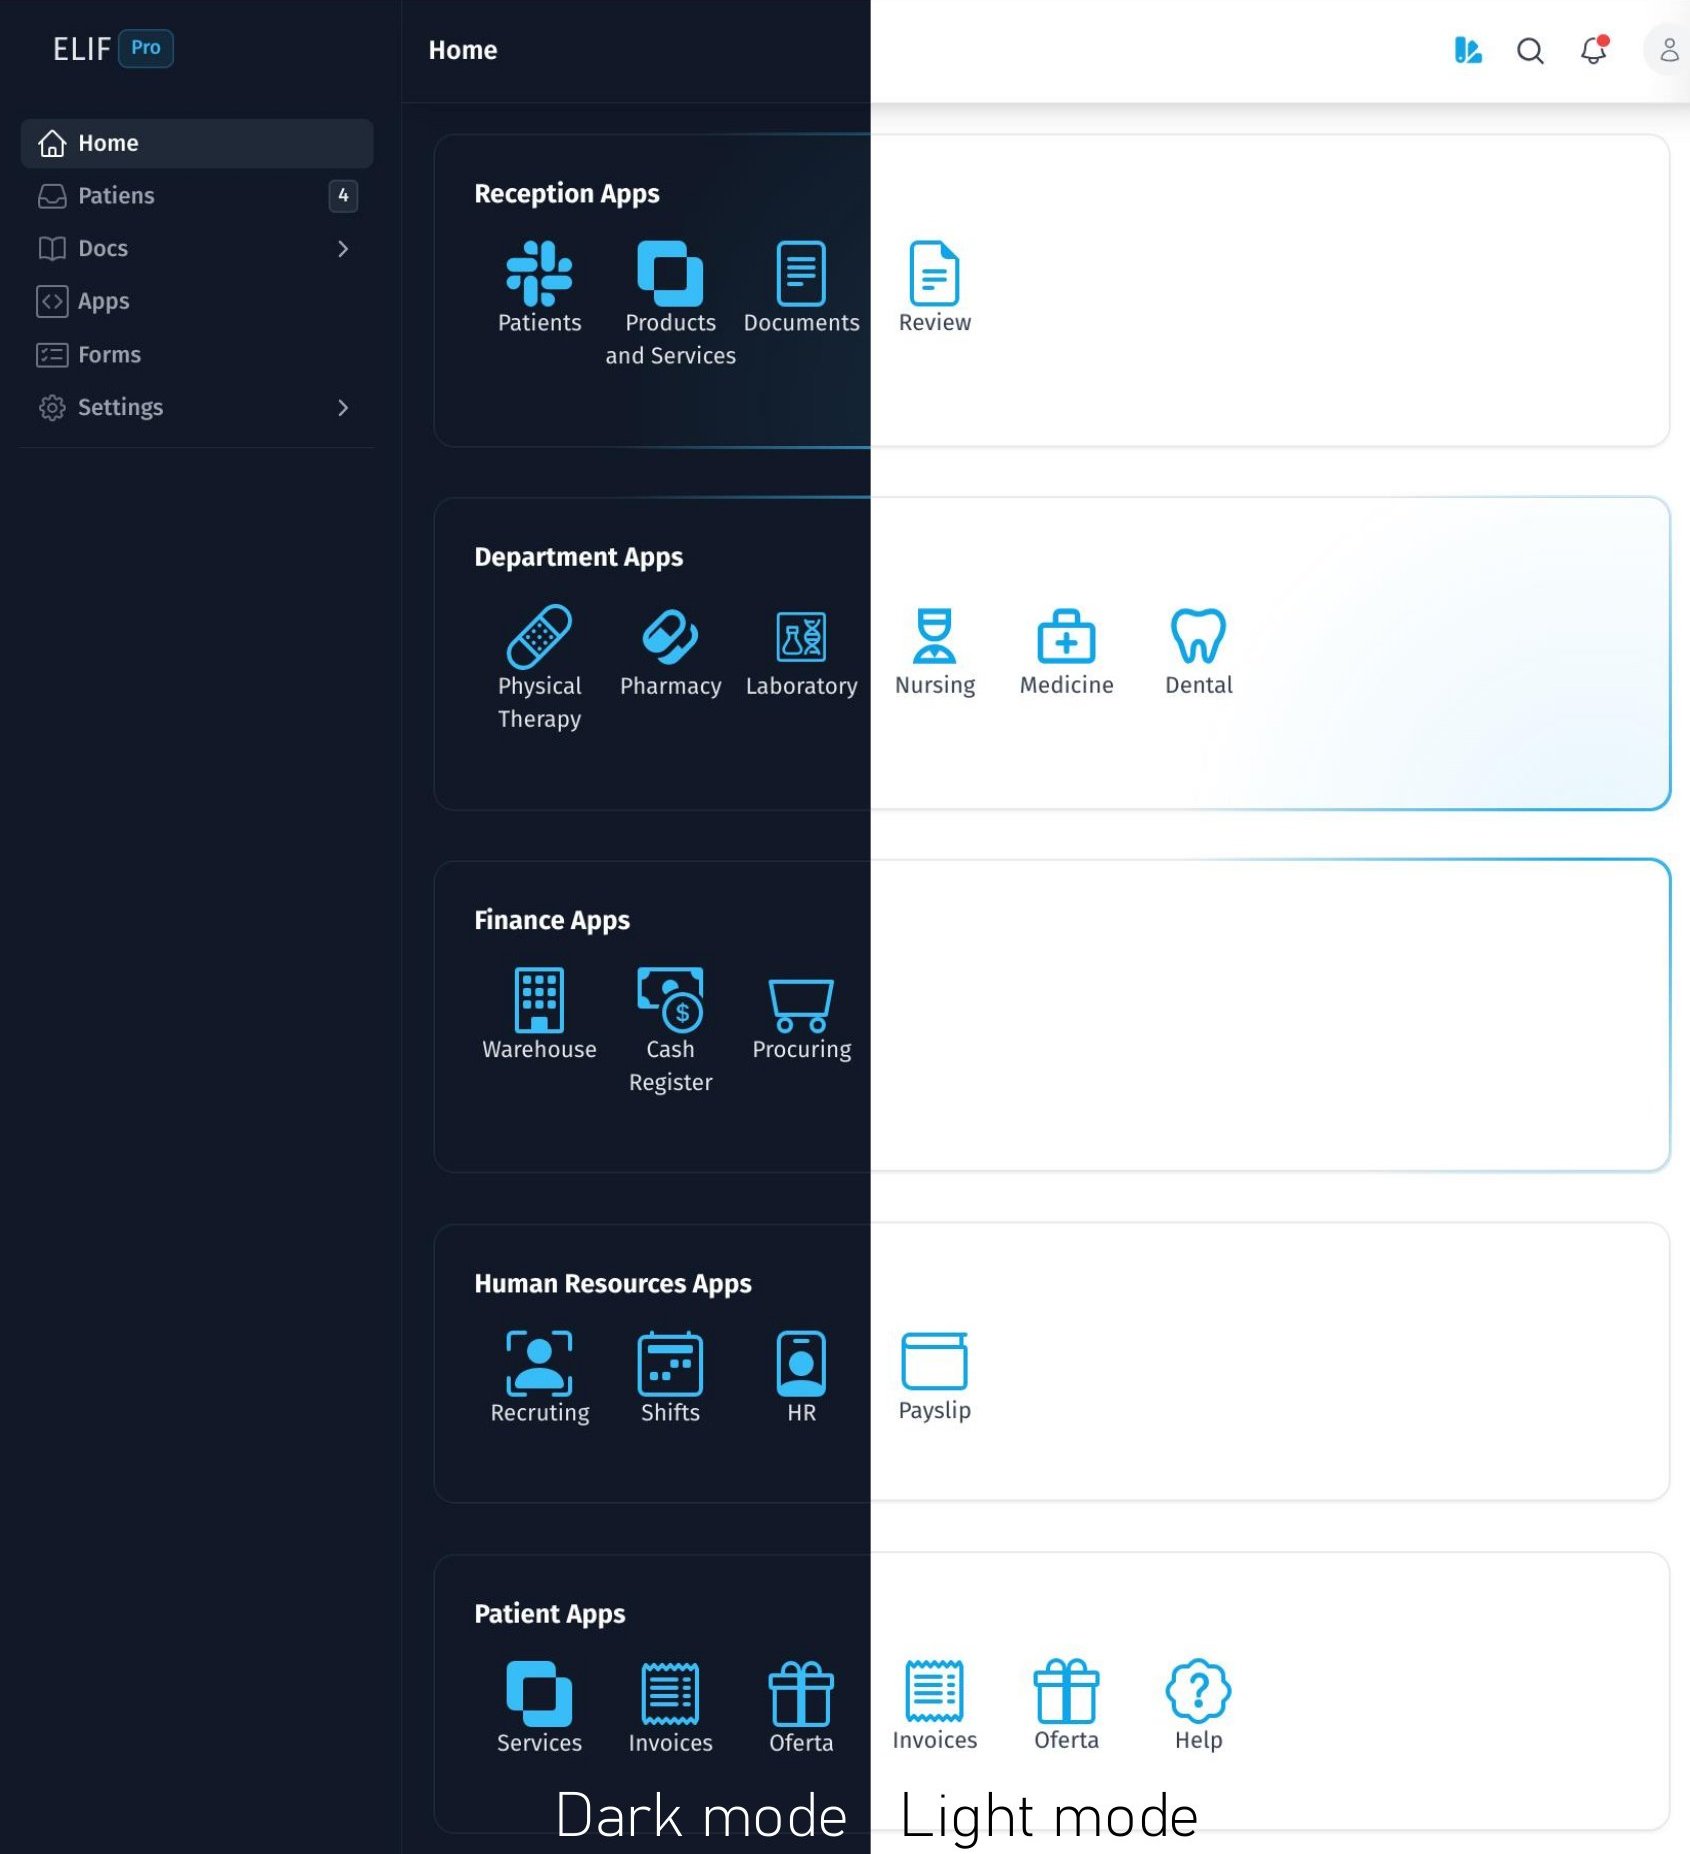The height and width of the screenshot is (1854, 1690).
Task: Open the Cash Register app
Action: pos(670,1000)
